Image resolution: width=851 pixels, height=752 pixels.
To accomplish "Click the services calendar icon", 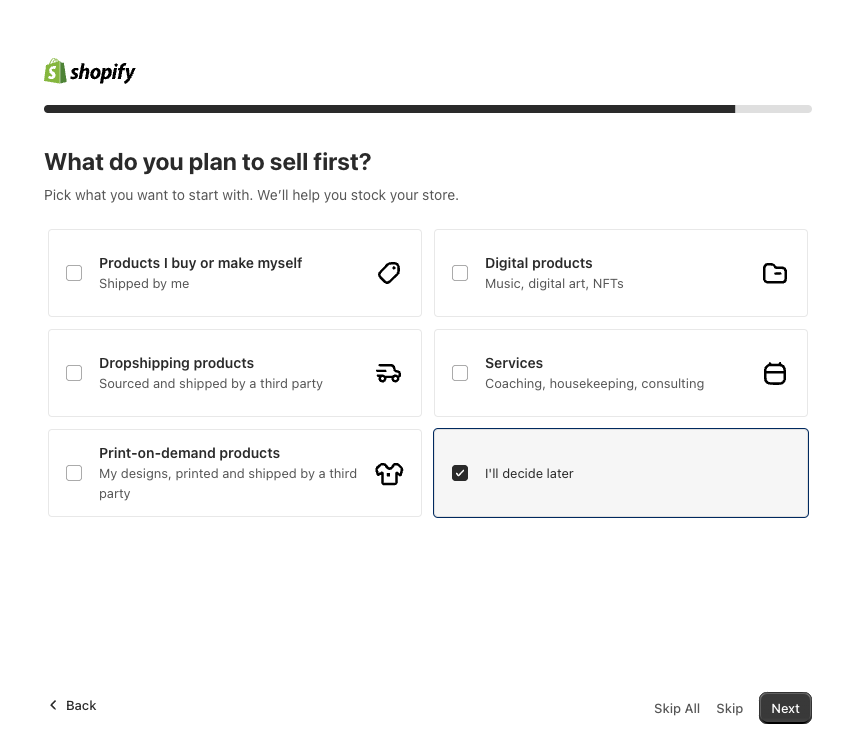I will [775, 373].
